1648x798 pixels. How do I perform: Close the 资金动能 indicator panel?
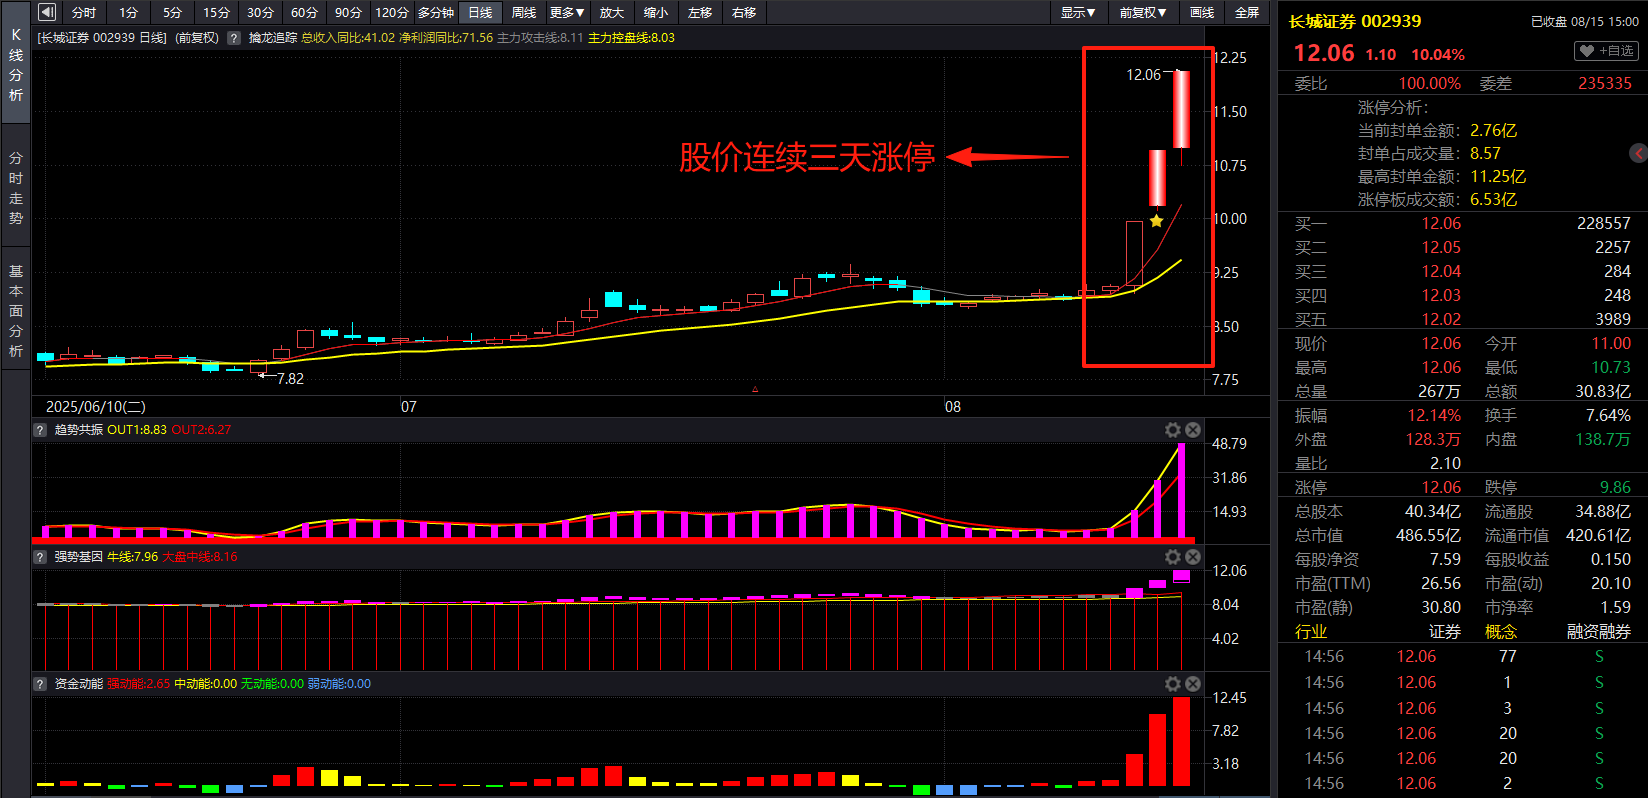pos(1193,684)
